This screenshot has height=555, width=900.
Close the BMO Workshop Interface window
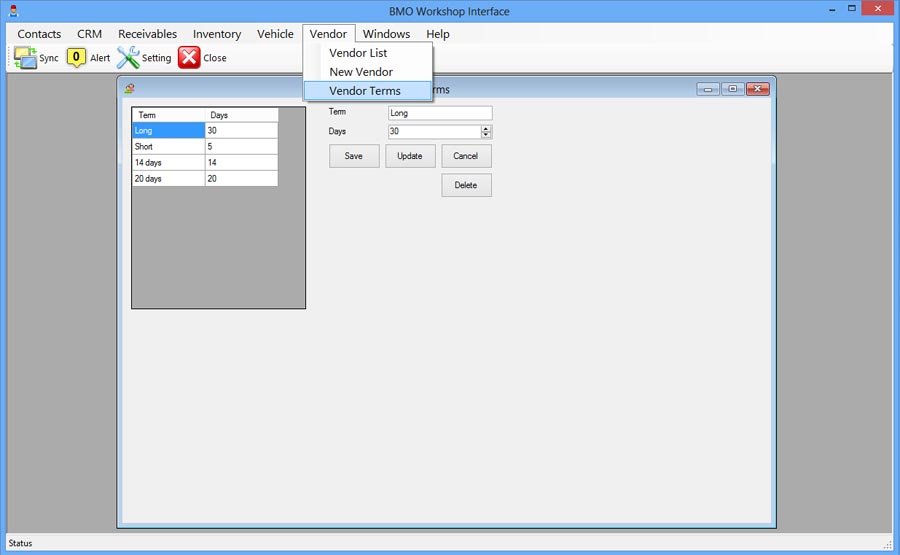click(x=879, y=9)
